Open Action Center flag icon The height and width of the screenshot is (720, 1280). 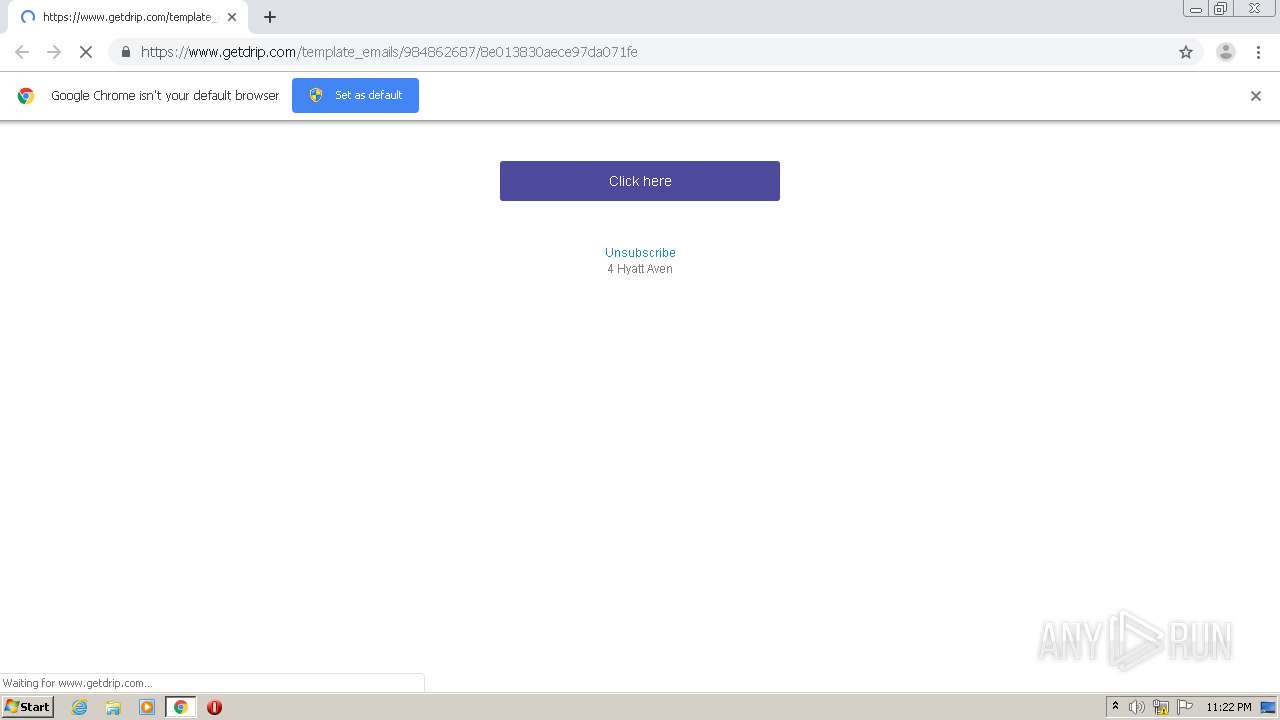1185,707
